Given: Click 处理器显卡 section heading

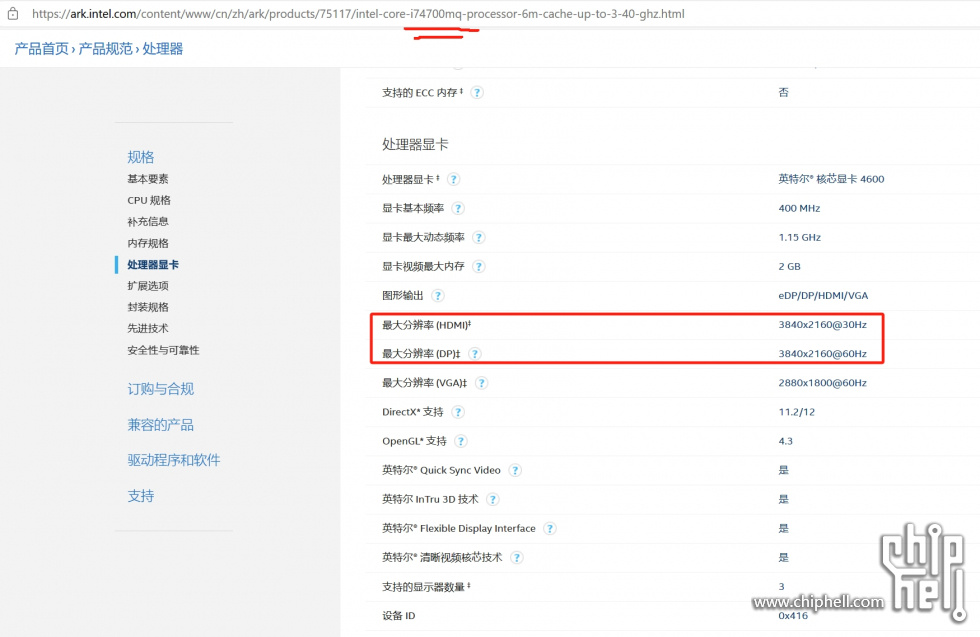Looking at the screenshot, I should [x=415, y=144].
